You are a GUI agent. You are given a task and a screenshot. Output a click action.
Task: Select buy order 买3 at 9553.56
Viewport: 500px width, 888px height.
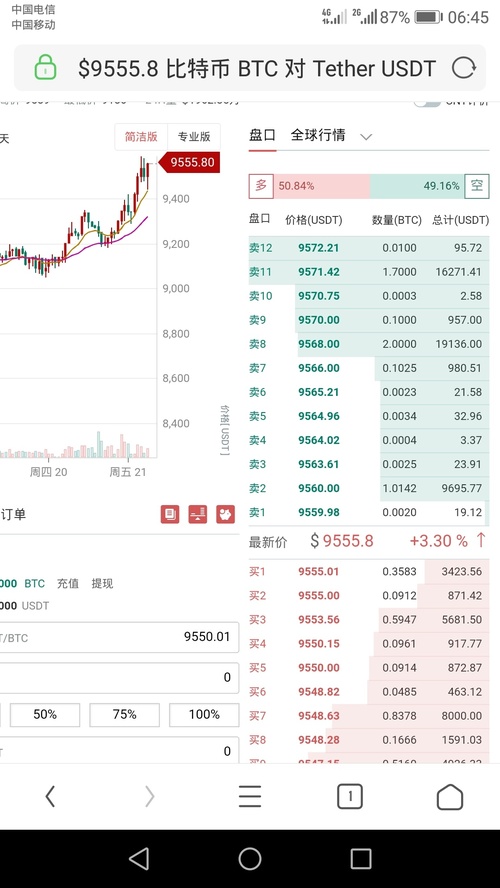tap(369, 620)
